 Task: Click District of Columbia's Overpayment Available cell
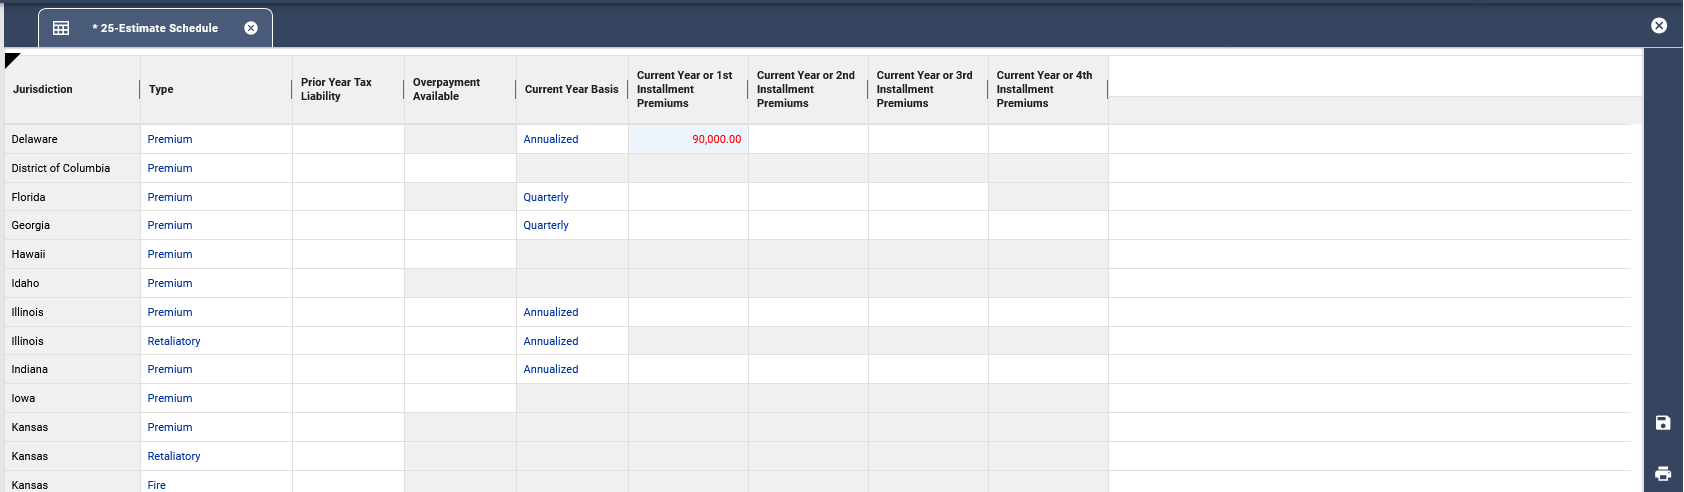460,168
